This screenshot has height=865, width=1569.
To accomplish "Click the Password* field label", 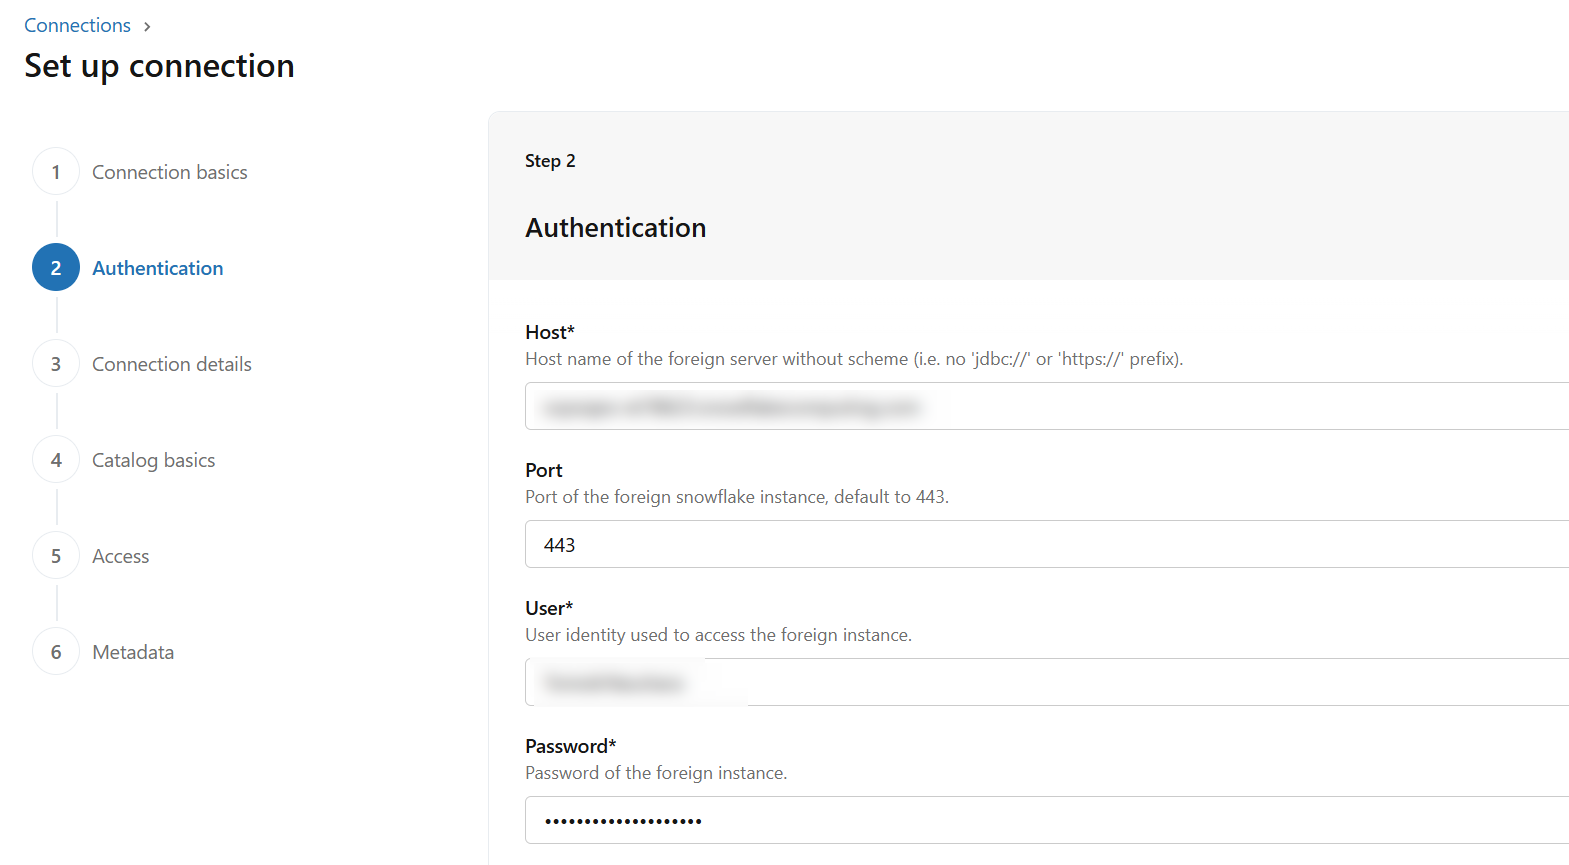I will [570, 746].
